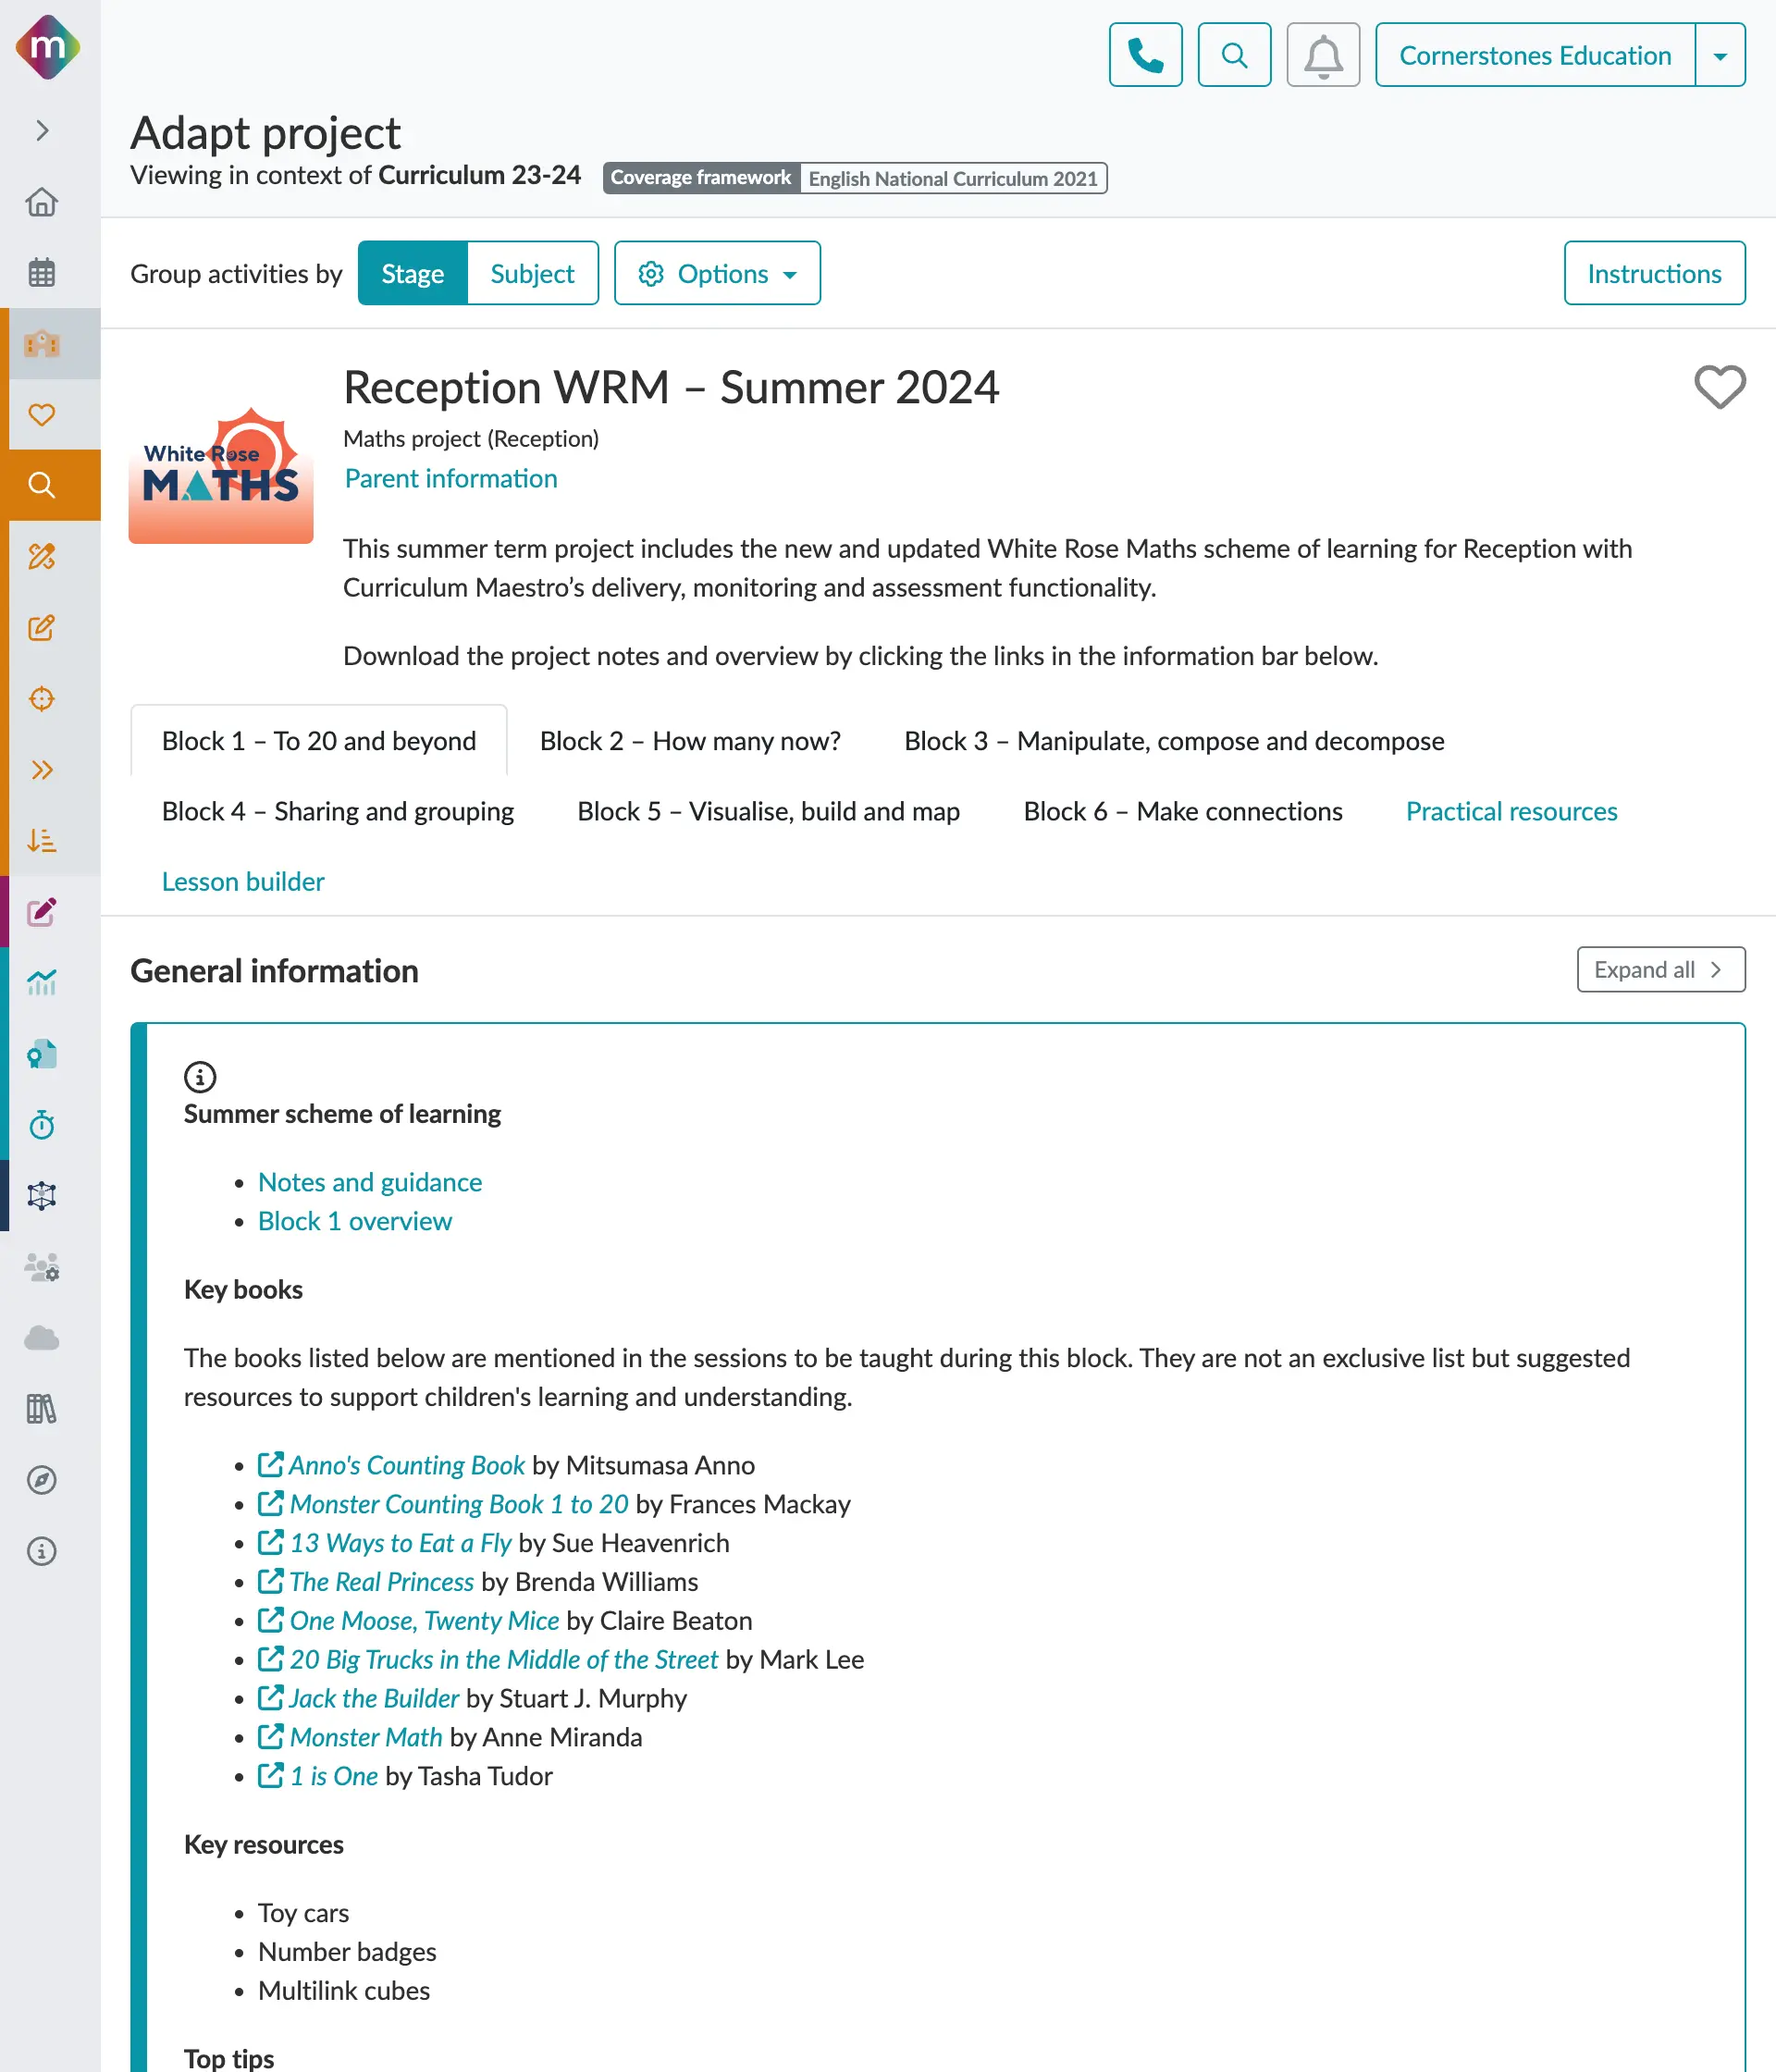Click Expand all in General information
The width and height of the screenshot is (1776, 2072).
(x=1660, y=969)
